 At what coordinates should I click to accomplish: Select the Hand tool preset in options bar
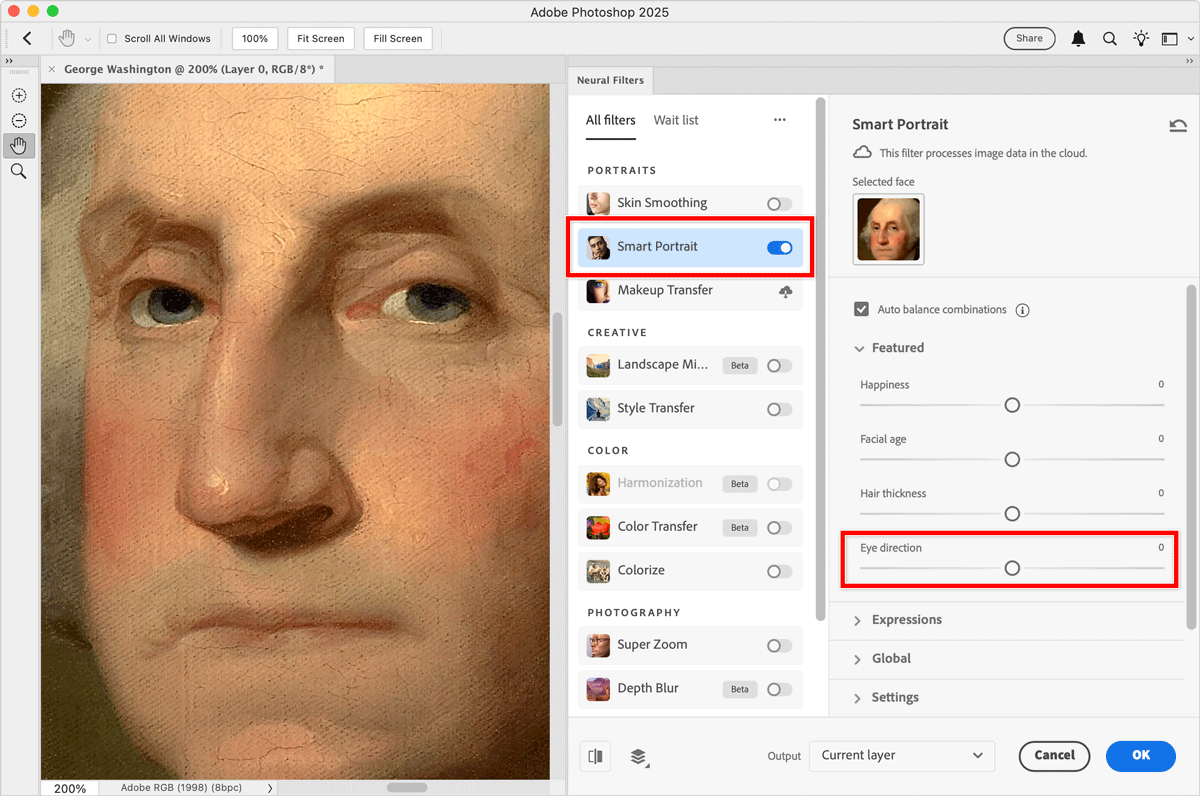67,38
